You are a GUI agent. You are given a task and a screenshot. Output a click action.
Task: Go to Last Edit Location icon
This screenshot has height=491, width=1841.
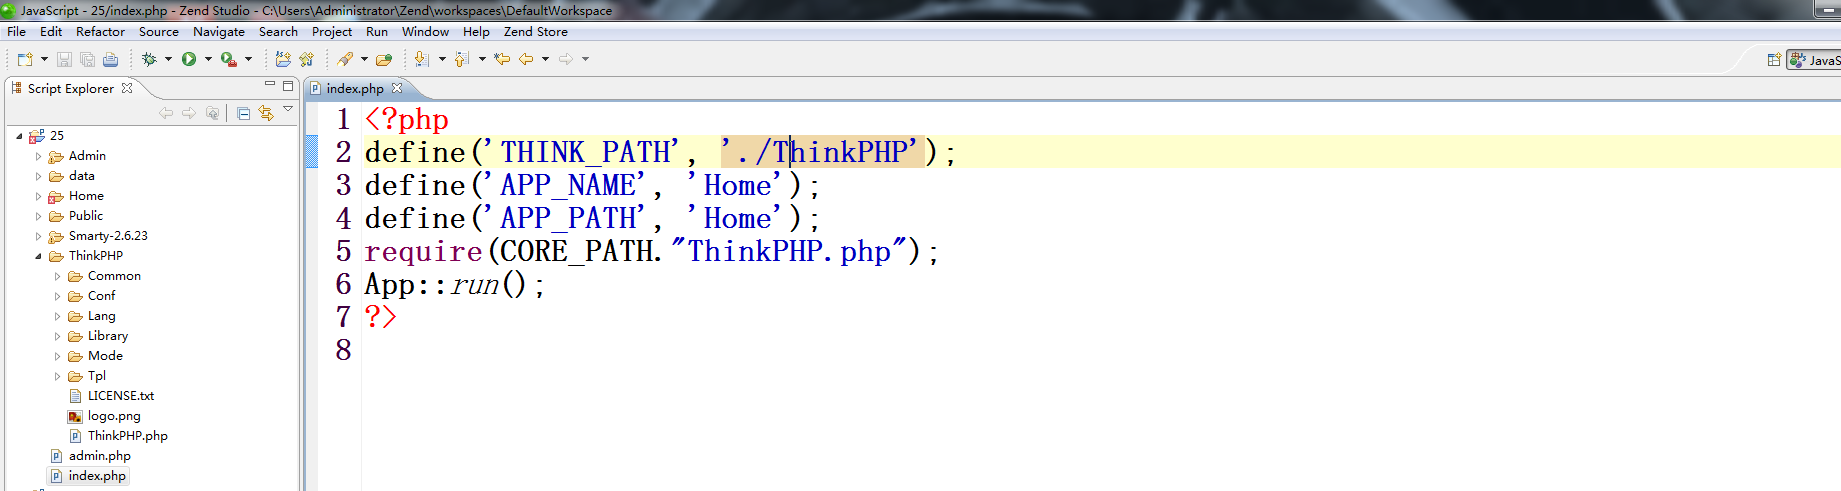pyautogui.click(x=502, y=59)
